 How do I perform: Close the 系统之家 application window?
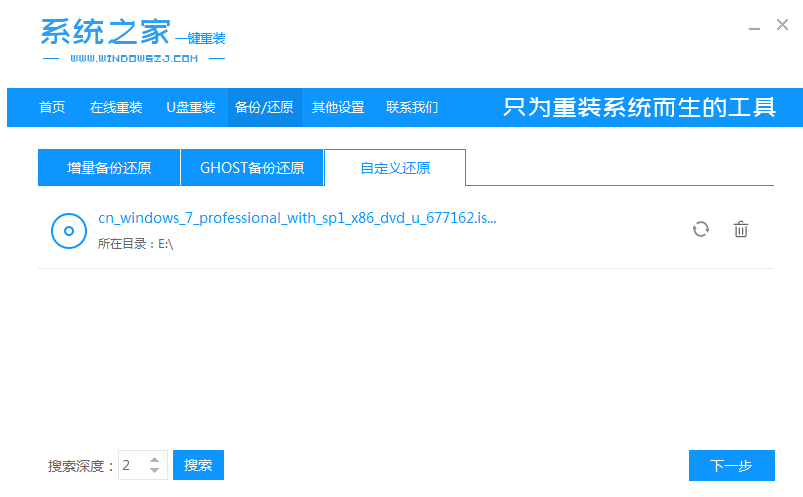pyautogui.click(x=782, y=25)
